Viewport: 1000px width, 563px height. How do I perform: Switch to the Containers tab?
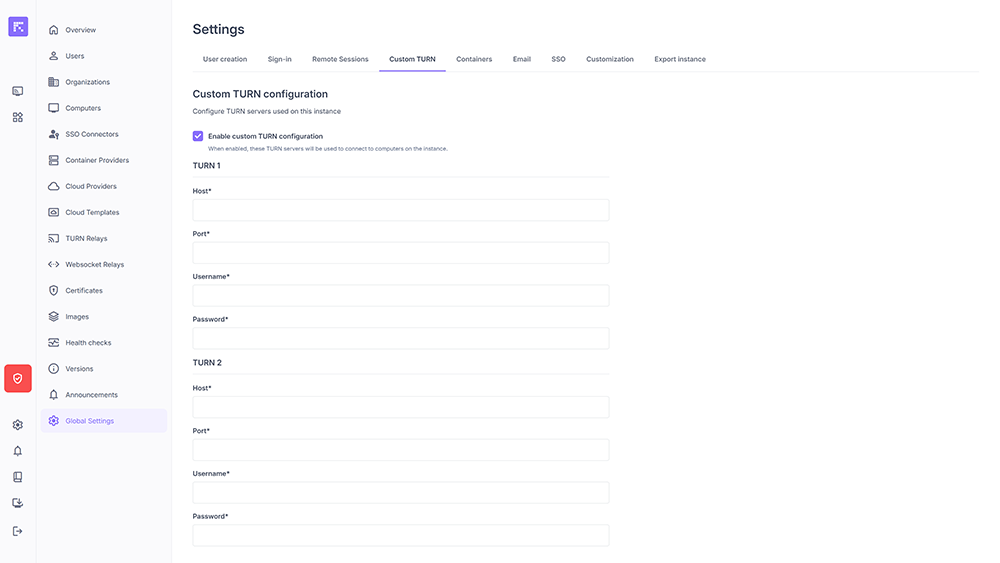[474, 59]
